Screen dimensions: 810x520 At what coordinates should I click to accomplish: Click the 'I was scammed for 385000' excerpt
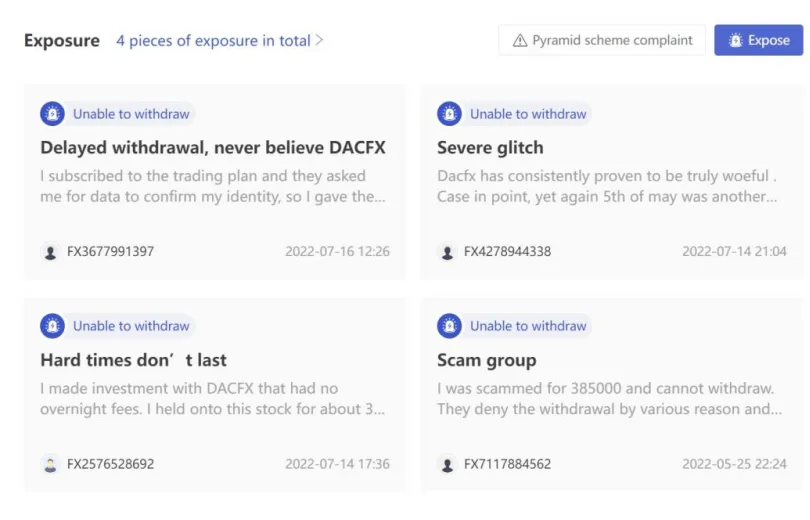610,399
